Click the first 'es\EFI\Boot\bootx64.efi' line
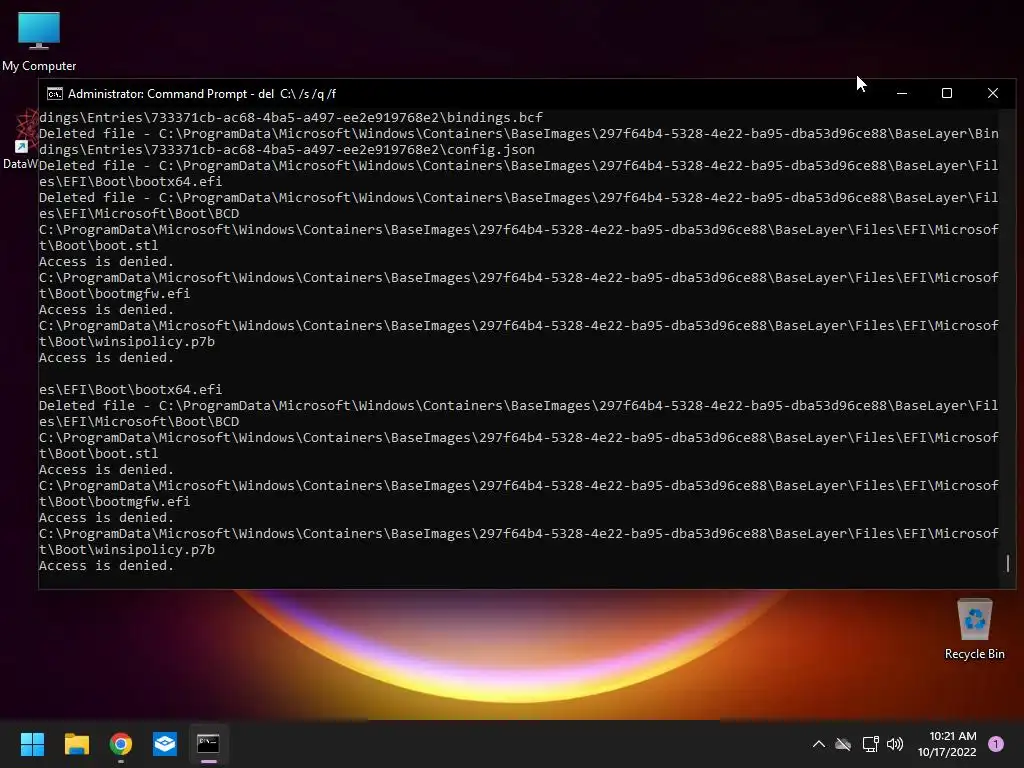The width and height of the screenshot is (1024, 768). pos(131,182)
